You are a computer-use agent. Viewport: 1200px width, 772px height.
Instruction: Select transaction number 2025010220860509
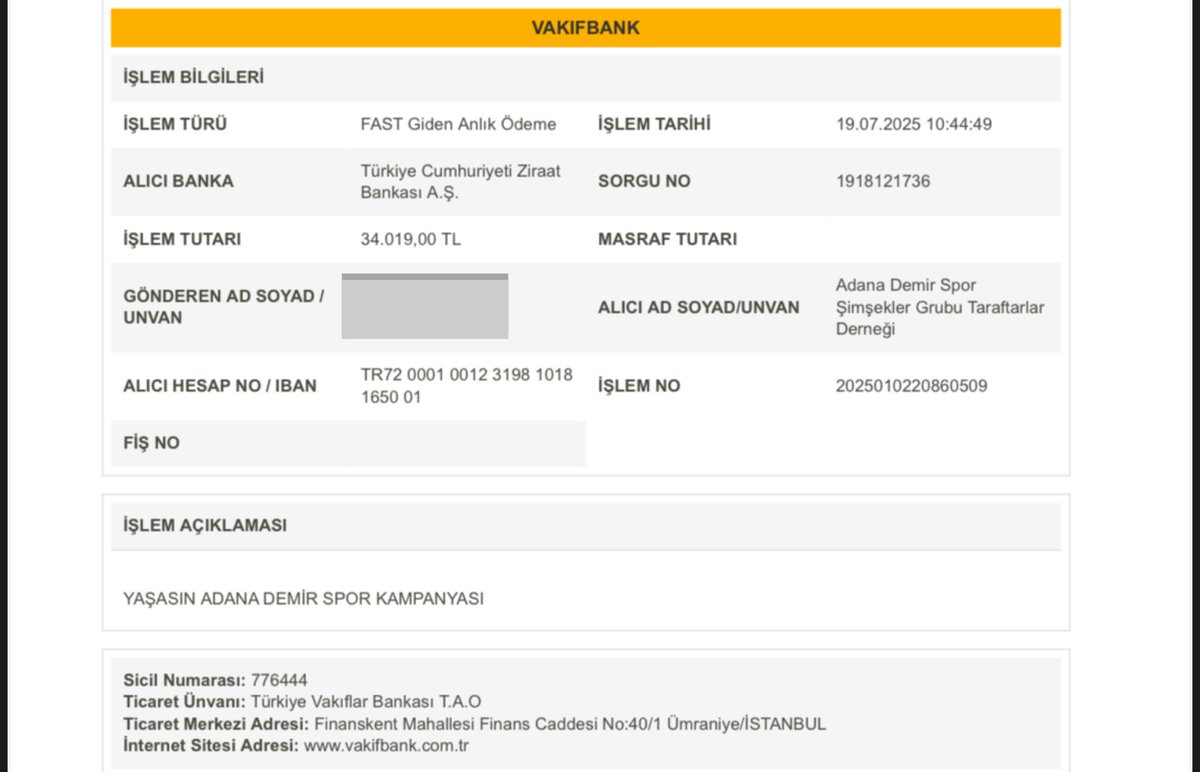tap(912, 385)
